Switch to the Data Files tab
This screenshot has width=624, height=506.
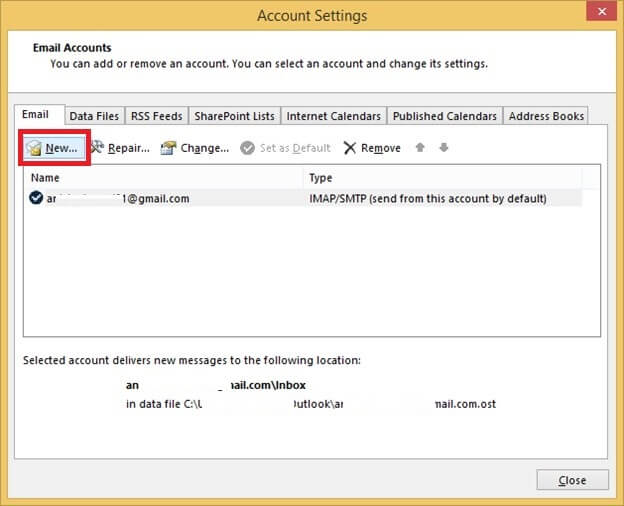pos(94,116)
